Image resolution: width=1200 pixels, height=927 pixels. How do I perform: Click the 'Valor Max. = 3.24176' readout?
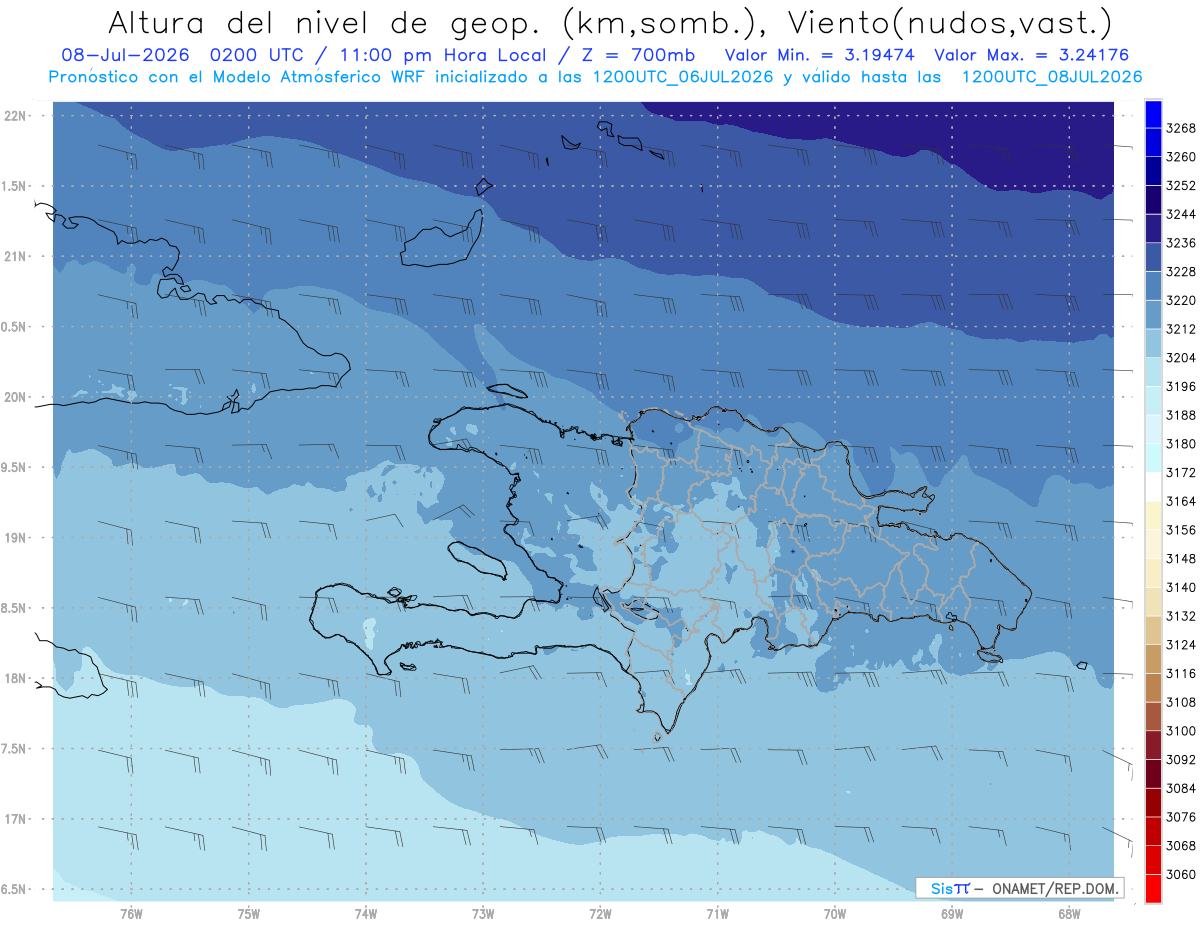pos(1031,56)
